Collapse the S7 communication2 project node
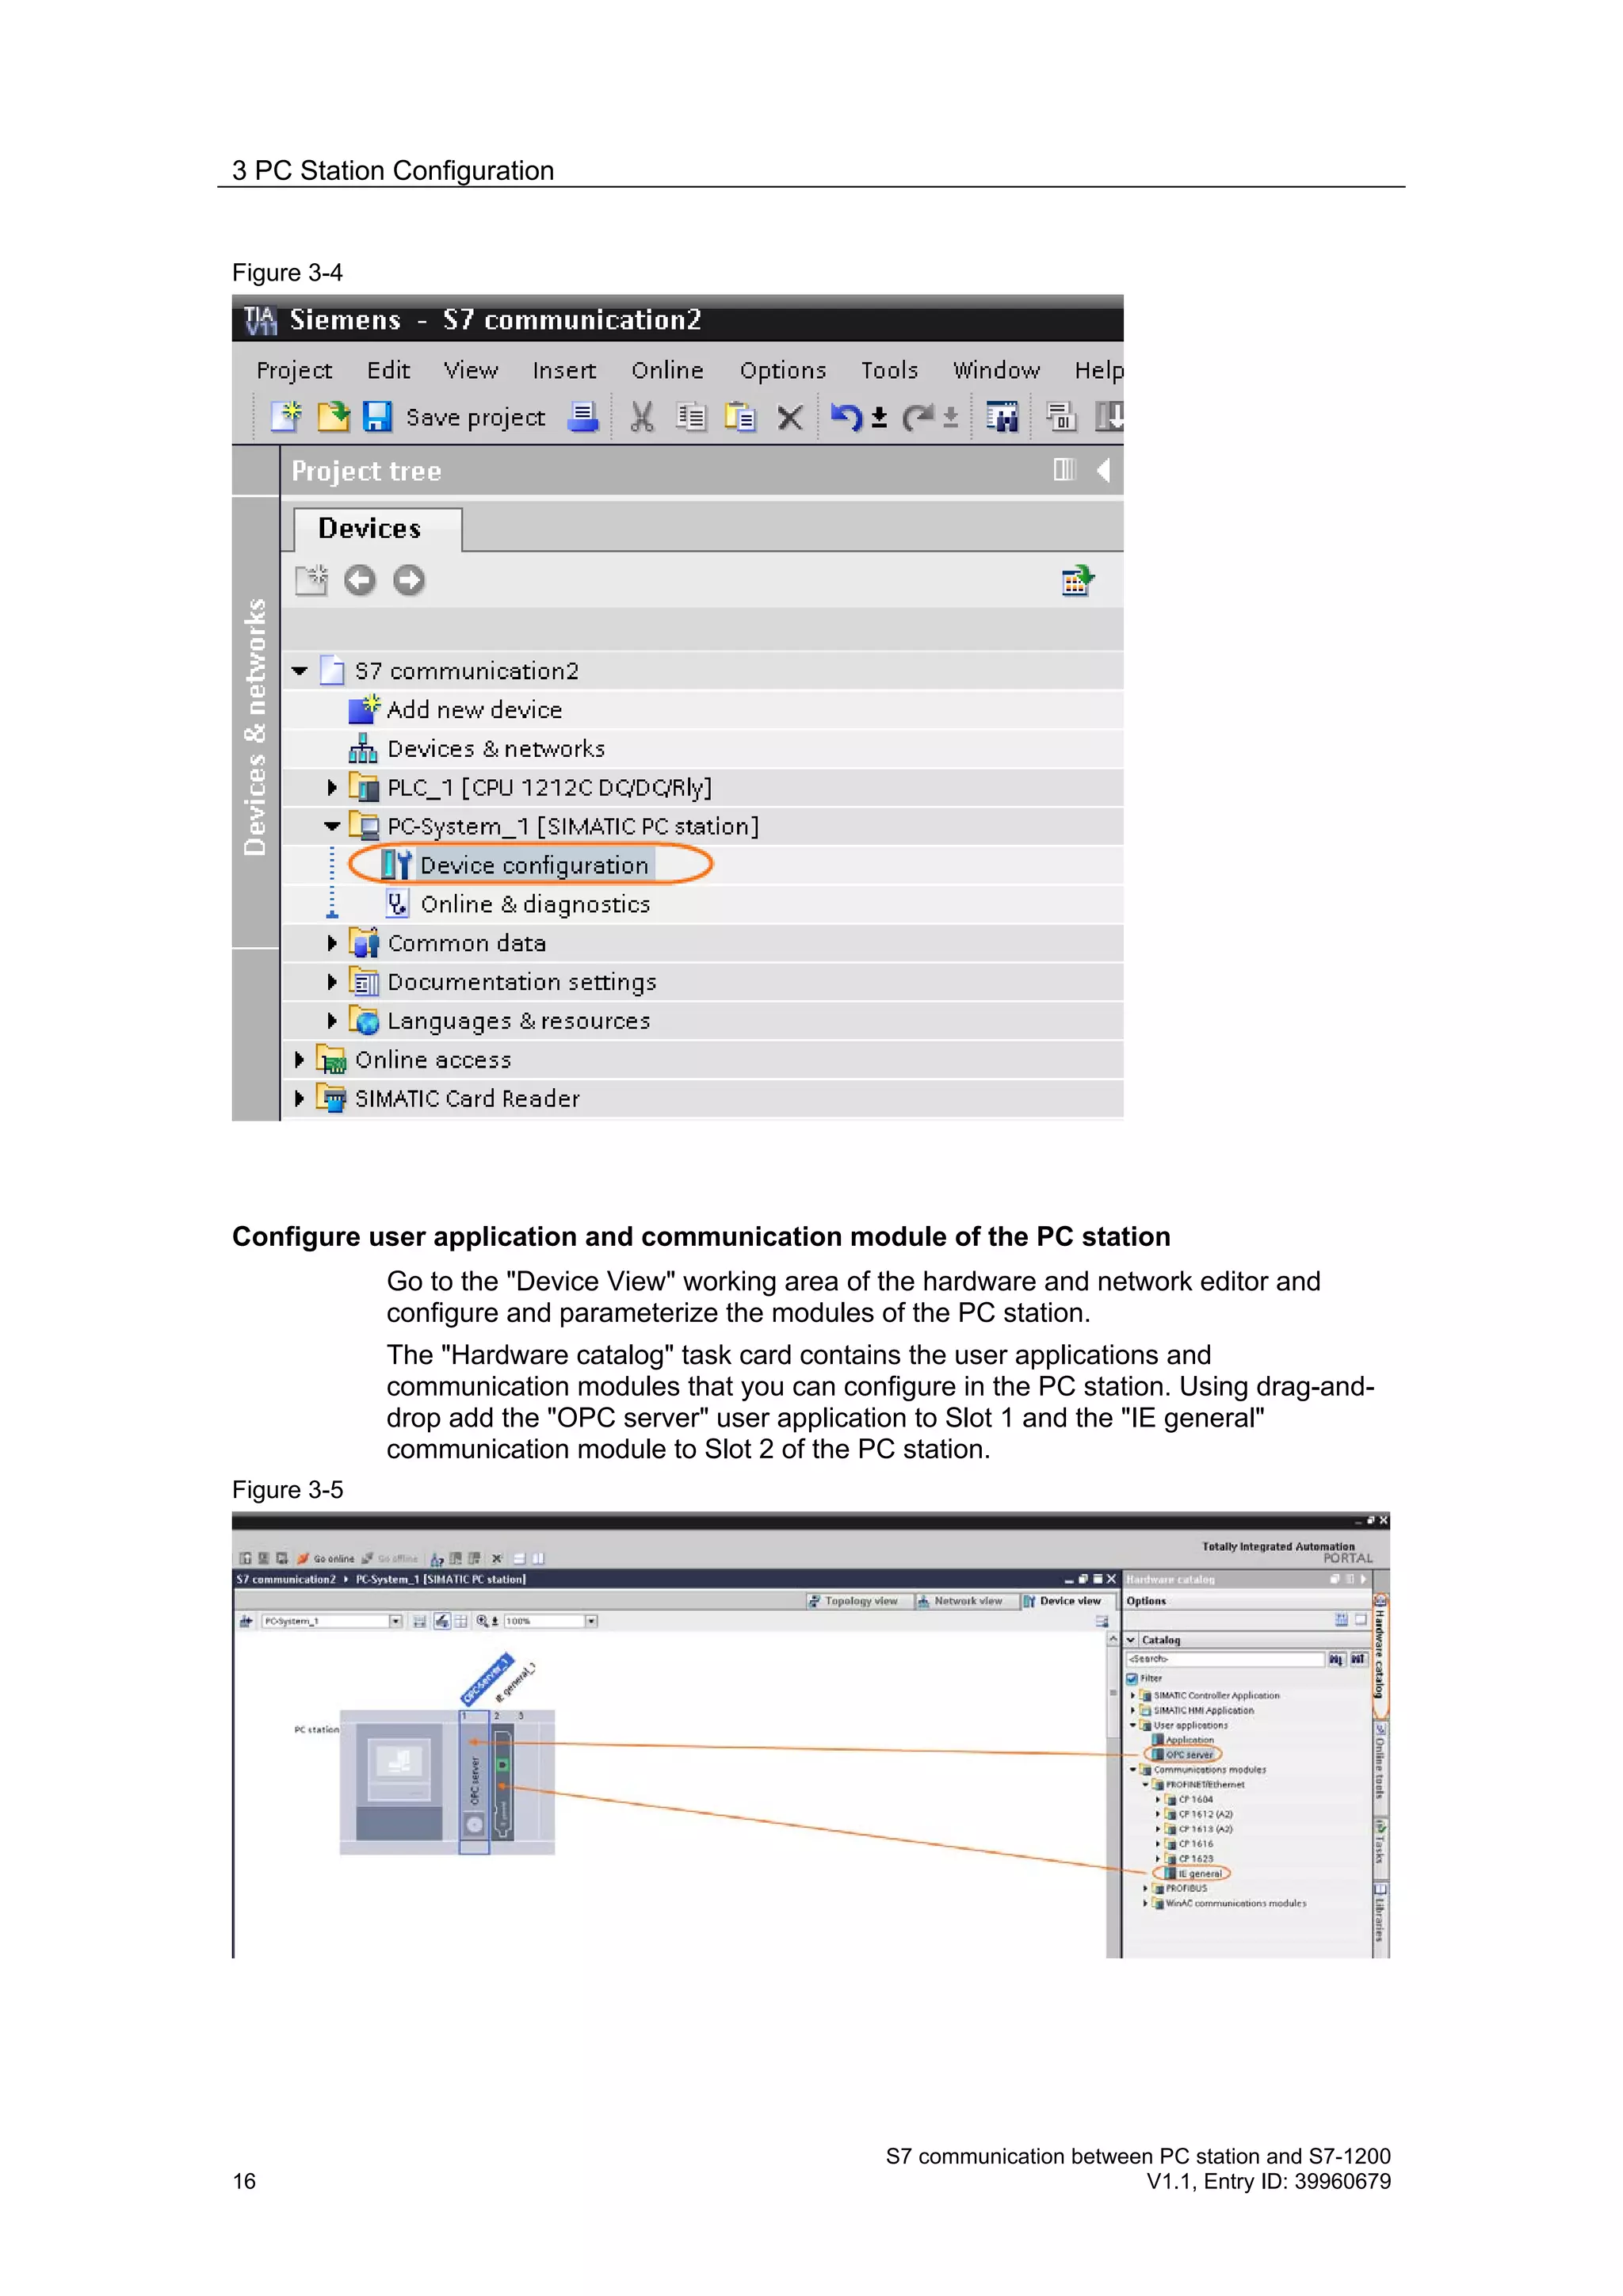 click(299, 671)
